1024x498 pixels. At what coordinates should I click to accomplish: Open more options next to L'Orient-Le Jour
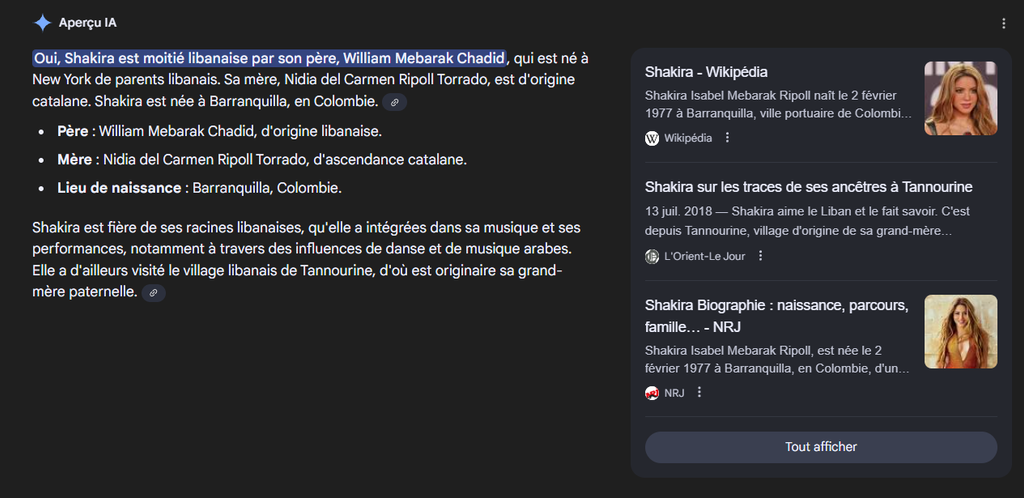(x=760, y=256)
